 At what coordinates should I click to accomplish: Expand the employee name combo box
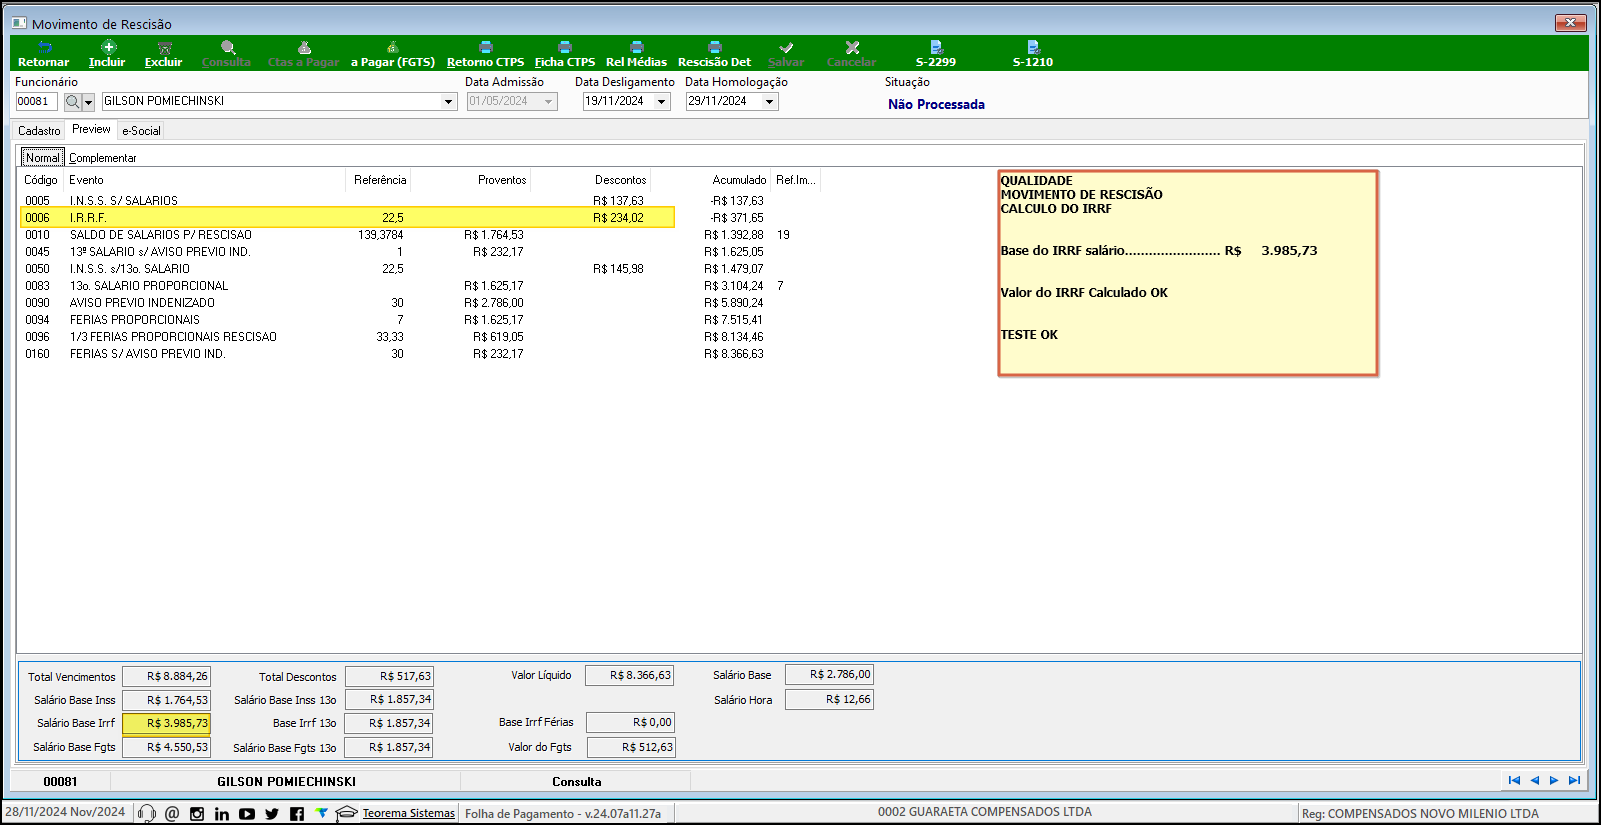(449, 102)
